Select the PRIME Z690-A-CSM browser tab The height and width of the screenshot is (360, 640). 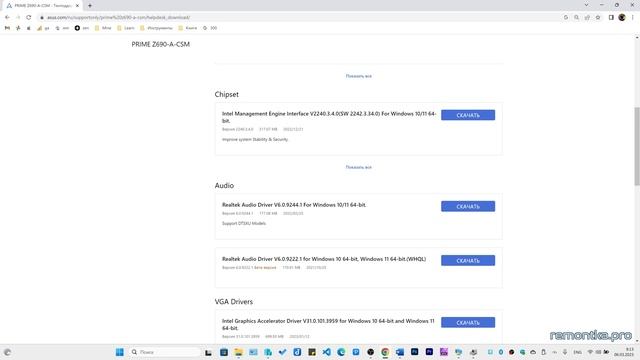pyautogui.click(x=42, y=6)
